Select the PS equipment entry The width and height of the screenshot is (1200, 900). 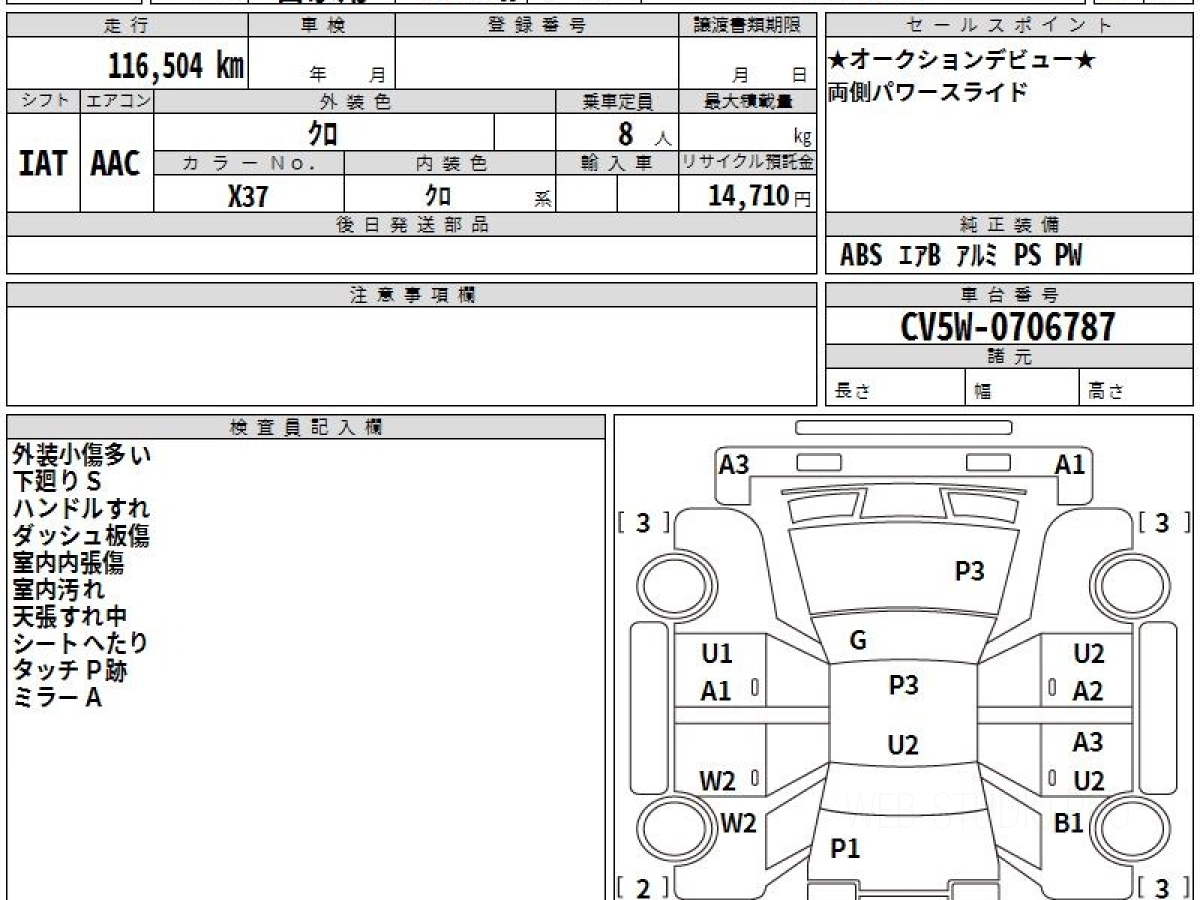[1027, 256]
